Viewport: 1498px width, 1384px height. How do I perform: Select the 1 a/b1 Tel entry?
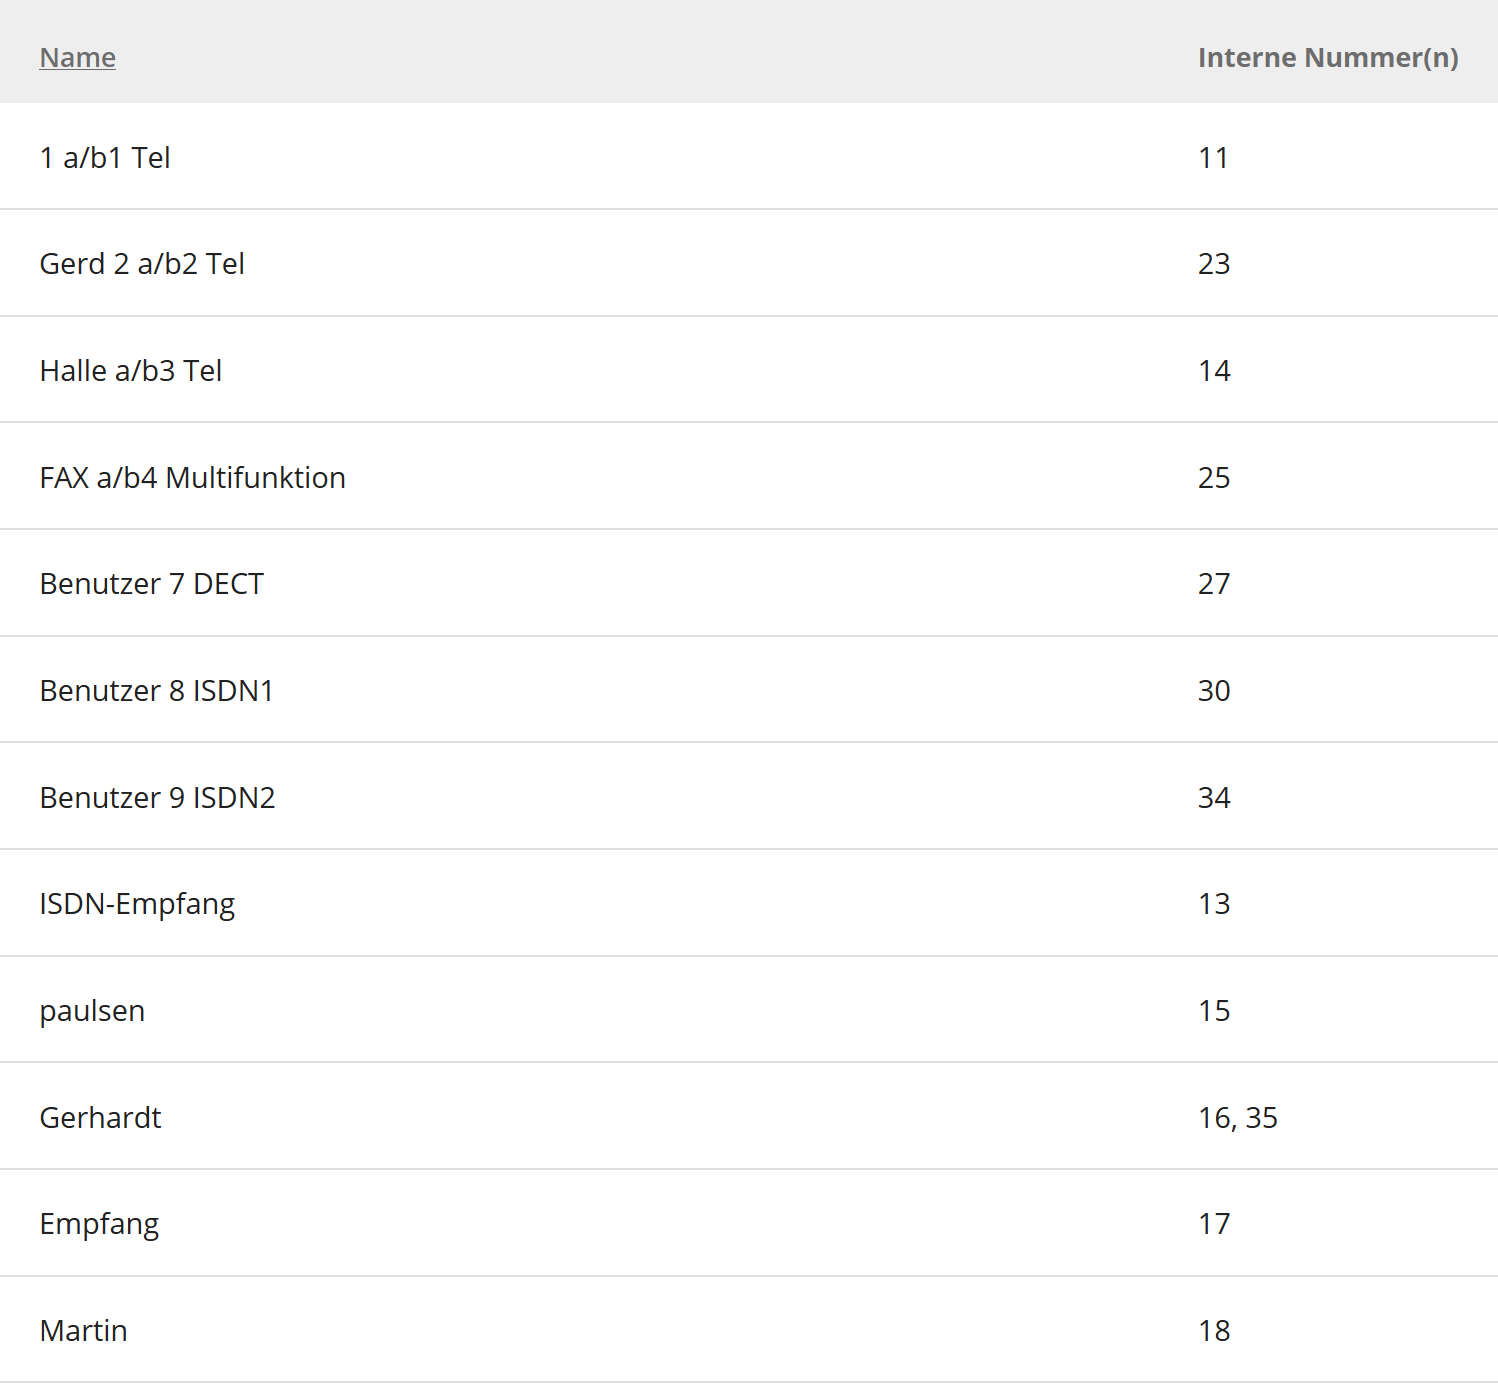105,158
